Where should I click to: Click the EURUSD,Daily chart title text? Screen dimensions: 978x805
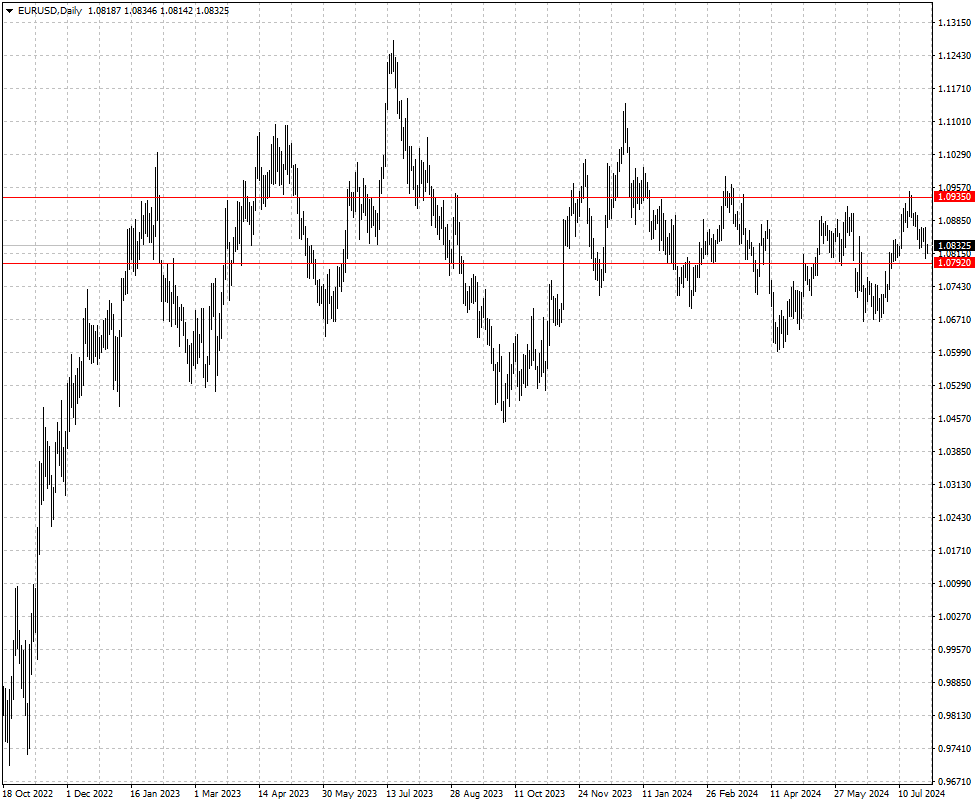click(x=50, y=11)
